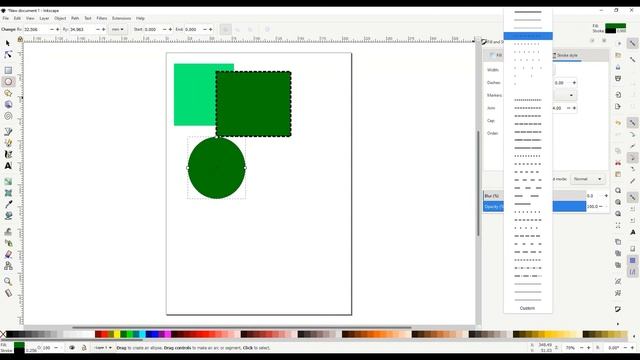Select the Connector tool

coord(8,266)
